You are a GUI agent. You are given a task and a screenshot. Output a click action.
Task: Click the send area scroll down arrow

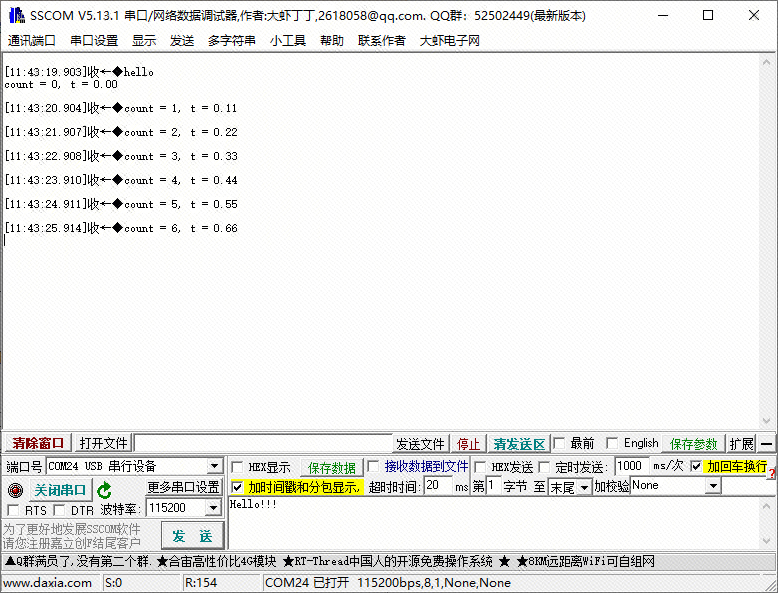point(767,541)
